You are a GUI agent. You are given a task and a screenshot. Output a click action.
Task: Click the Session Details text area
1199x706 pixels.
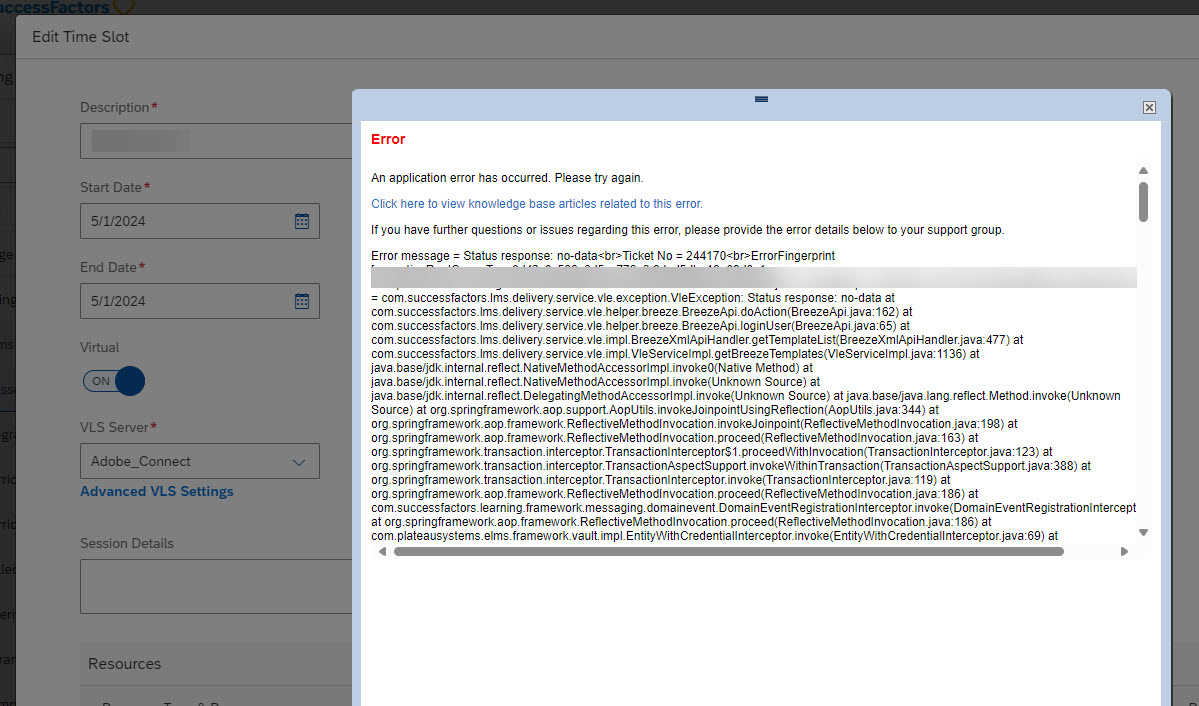[x=216, y=586]
